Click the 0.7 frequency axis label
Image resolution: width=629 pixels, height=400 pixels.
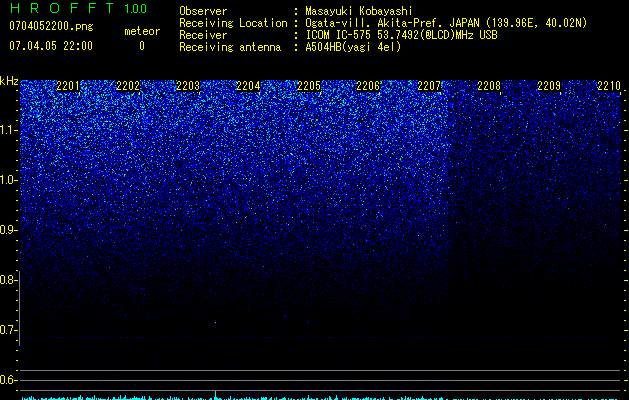(8, 330)
